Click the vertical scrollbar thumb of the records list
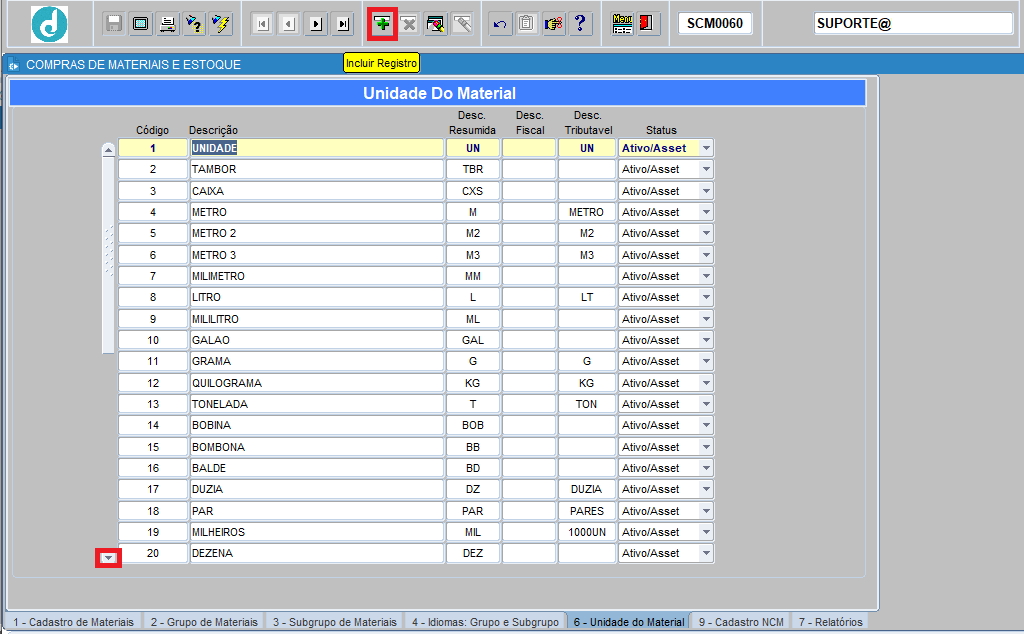Viewport: 1024px width, 634px height. [x=108, y=255]
